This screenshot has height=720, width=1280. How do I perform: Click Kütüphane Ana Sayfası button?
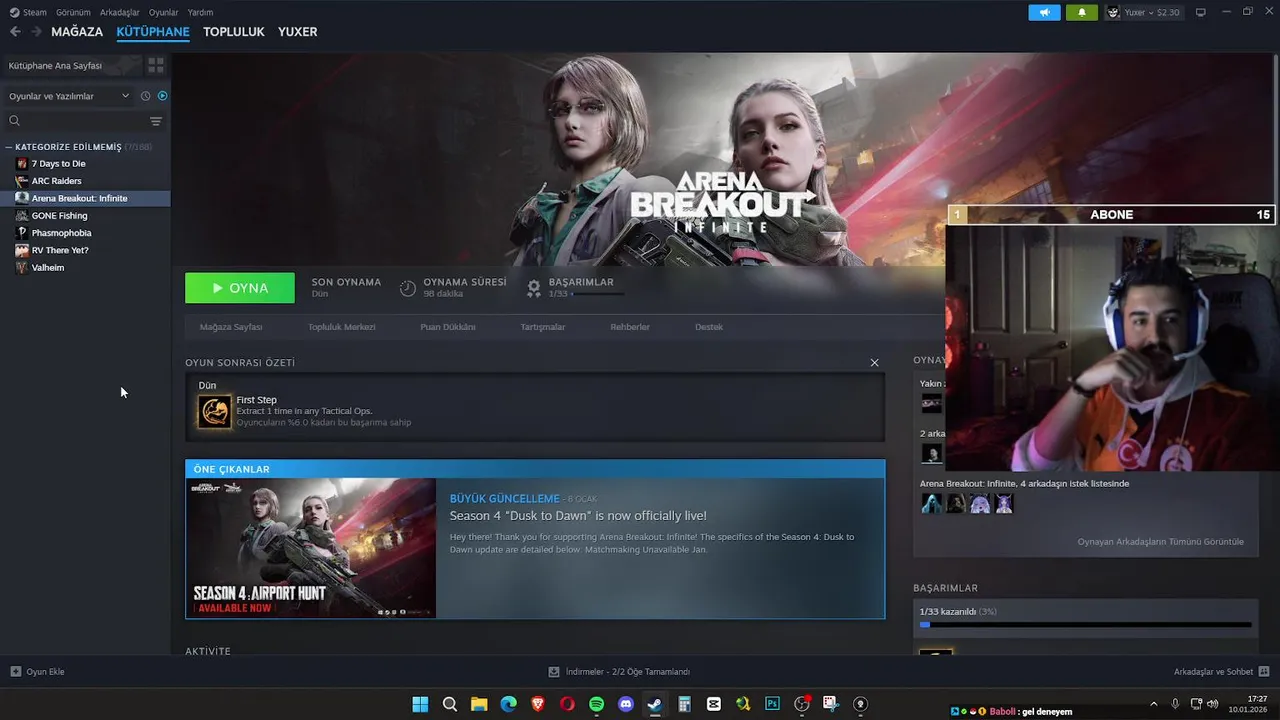(x=71, y=65)
